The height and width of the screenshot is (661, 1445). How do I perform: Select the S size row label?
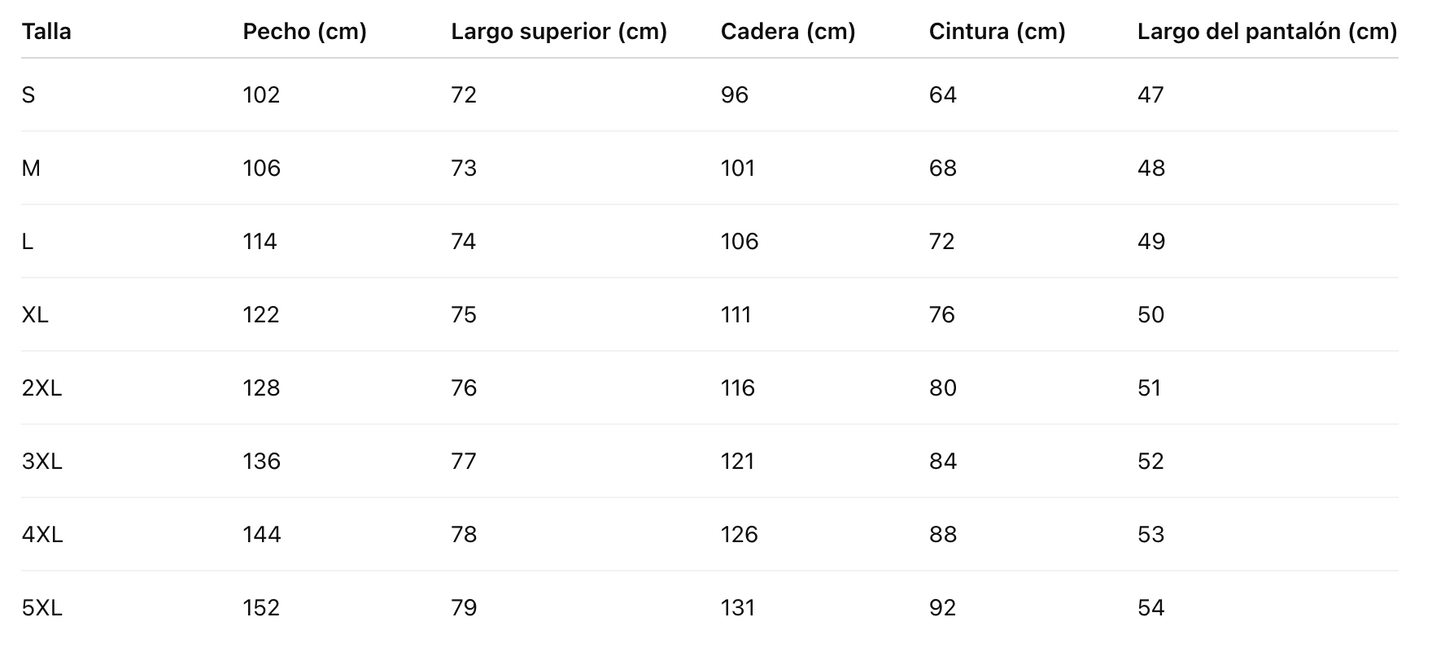click(x=28, y=95)
